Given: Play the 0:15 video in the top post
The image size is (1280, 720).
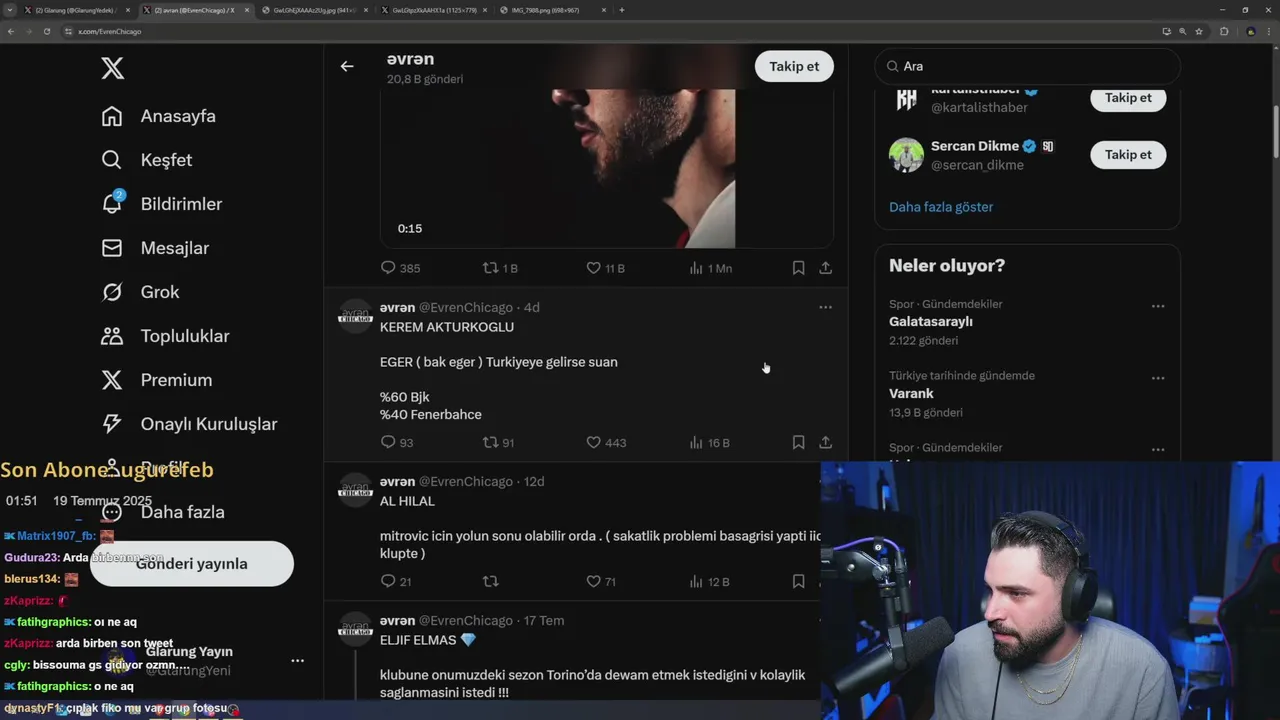Looking at the screenshot, I should pyautogui.click(x=606, y=168).
